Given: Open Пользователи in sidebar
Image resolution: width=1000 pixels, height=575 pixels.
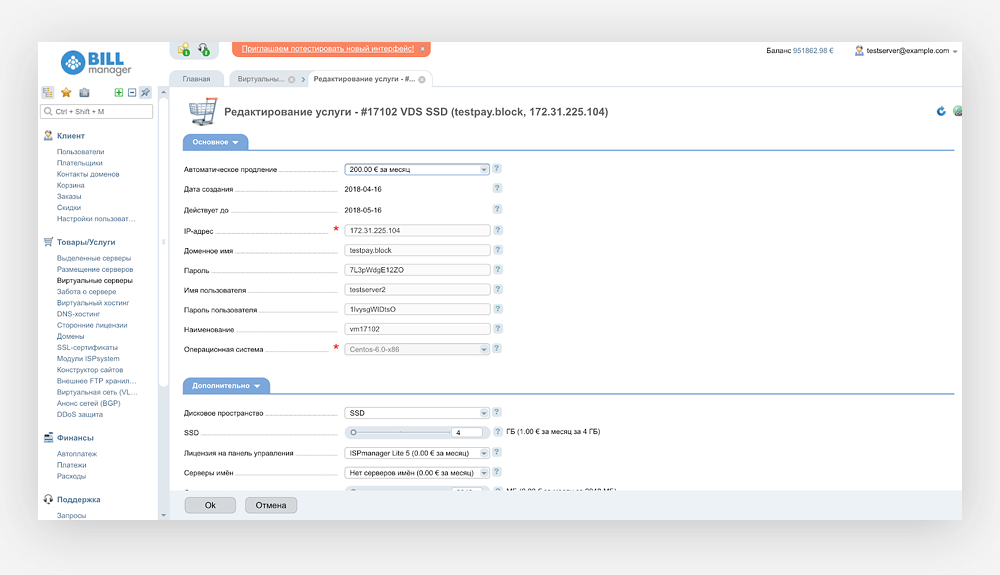Looking at the screenshot, I should [x=80, y=152].
